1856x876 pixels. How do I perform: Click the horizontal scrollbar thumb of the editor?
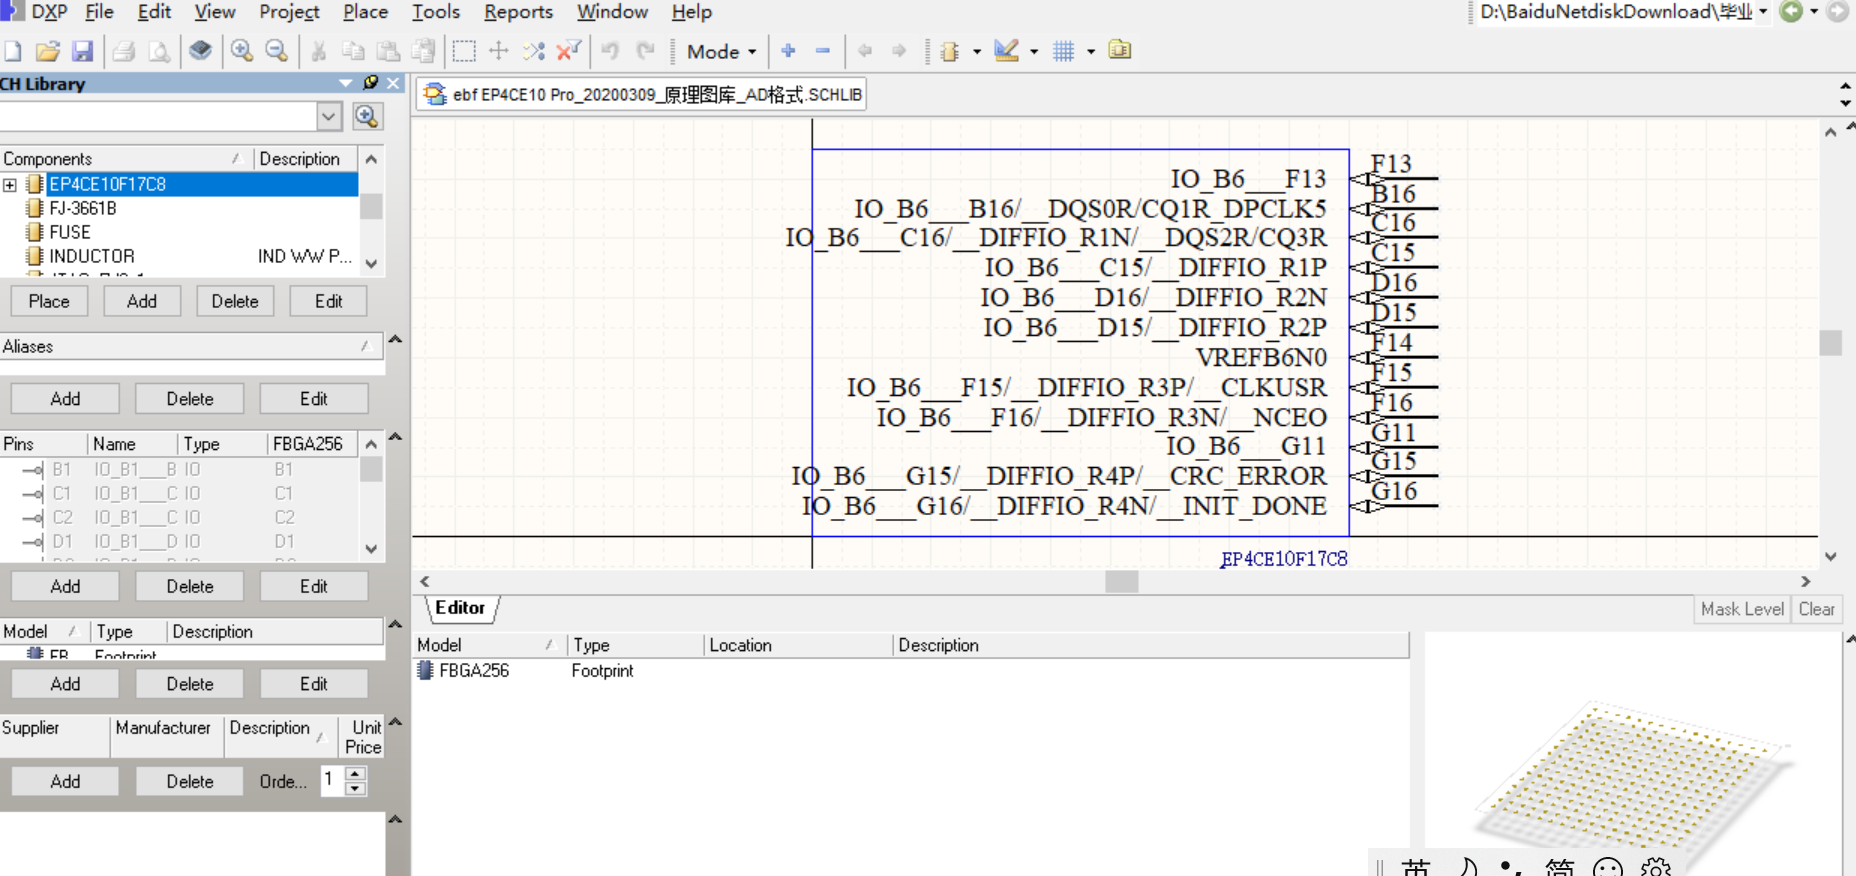click(1122, 582)
